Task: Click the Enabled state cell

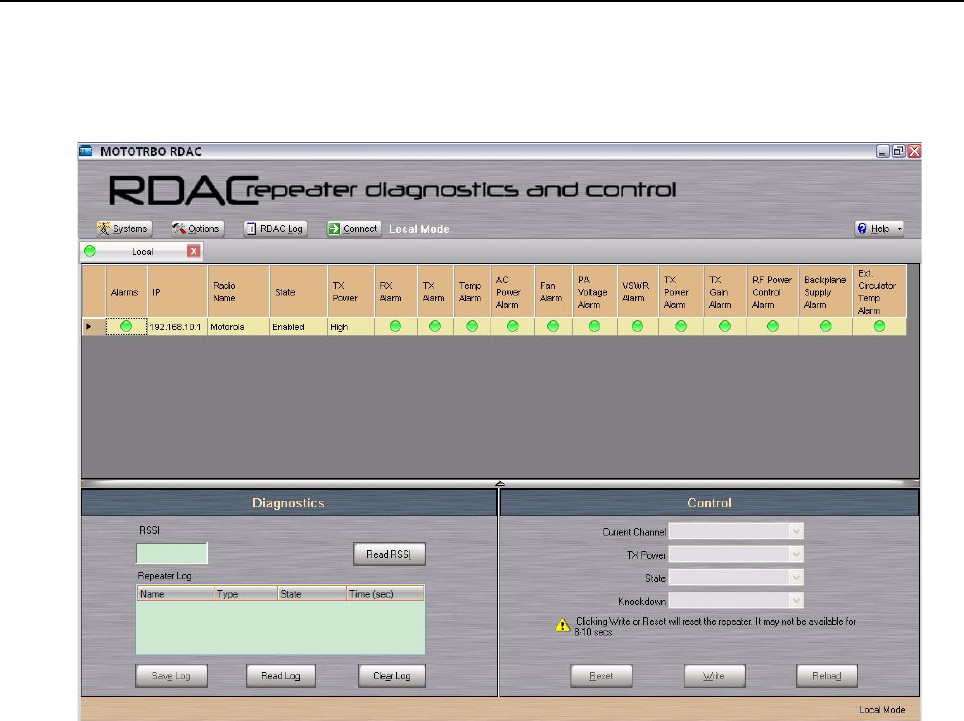Action: (298, 327)
